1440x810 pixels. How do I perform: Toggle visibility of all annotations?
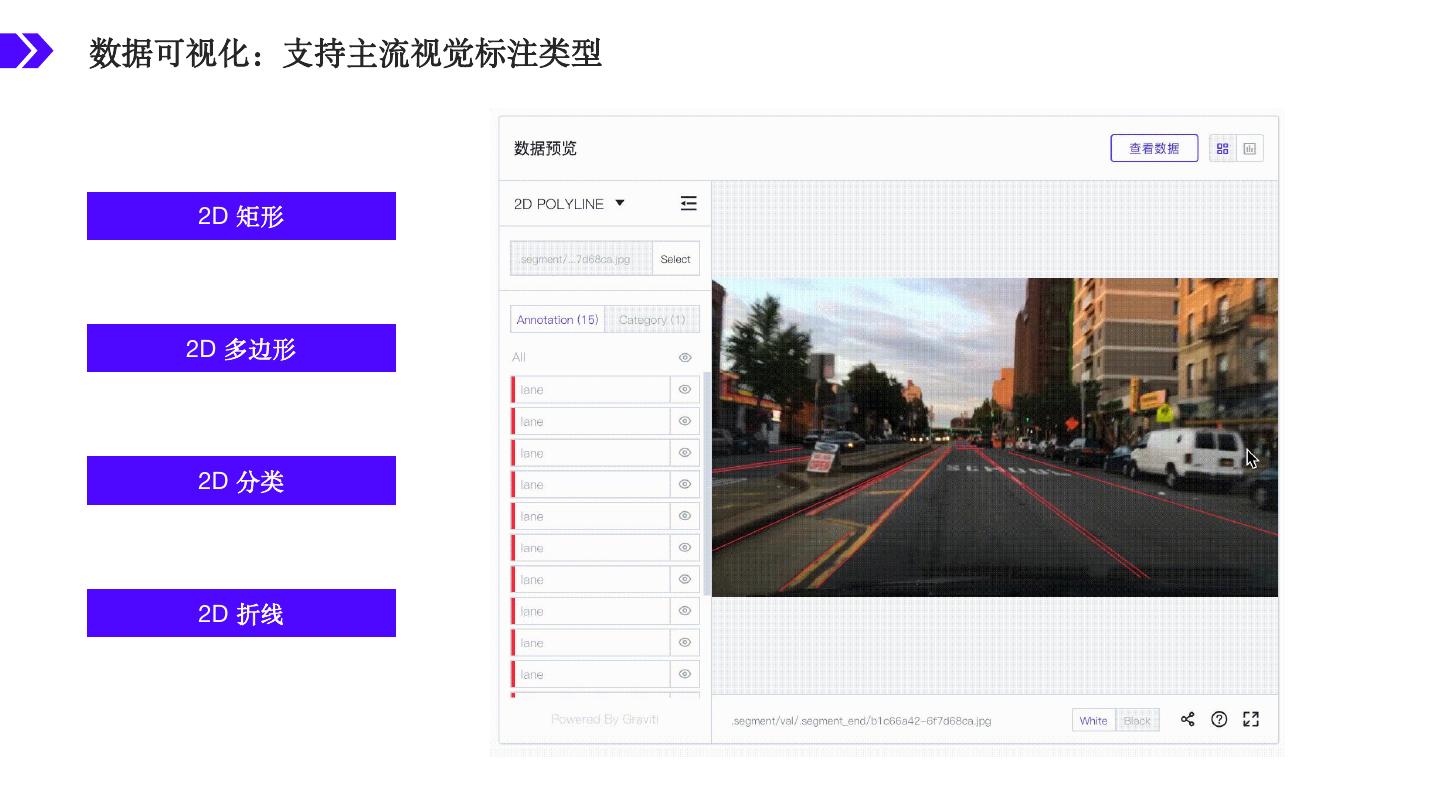tap(685, 357)
